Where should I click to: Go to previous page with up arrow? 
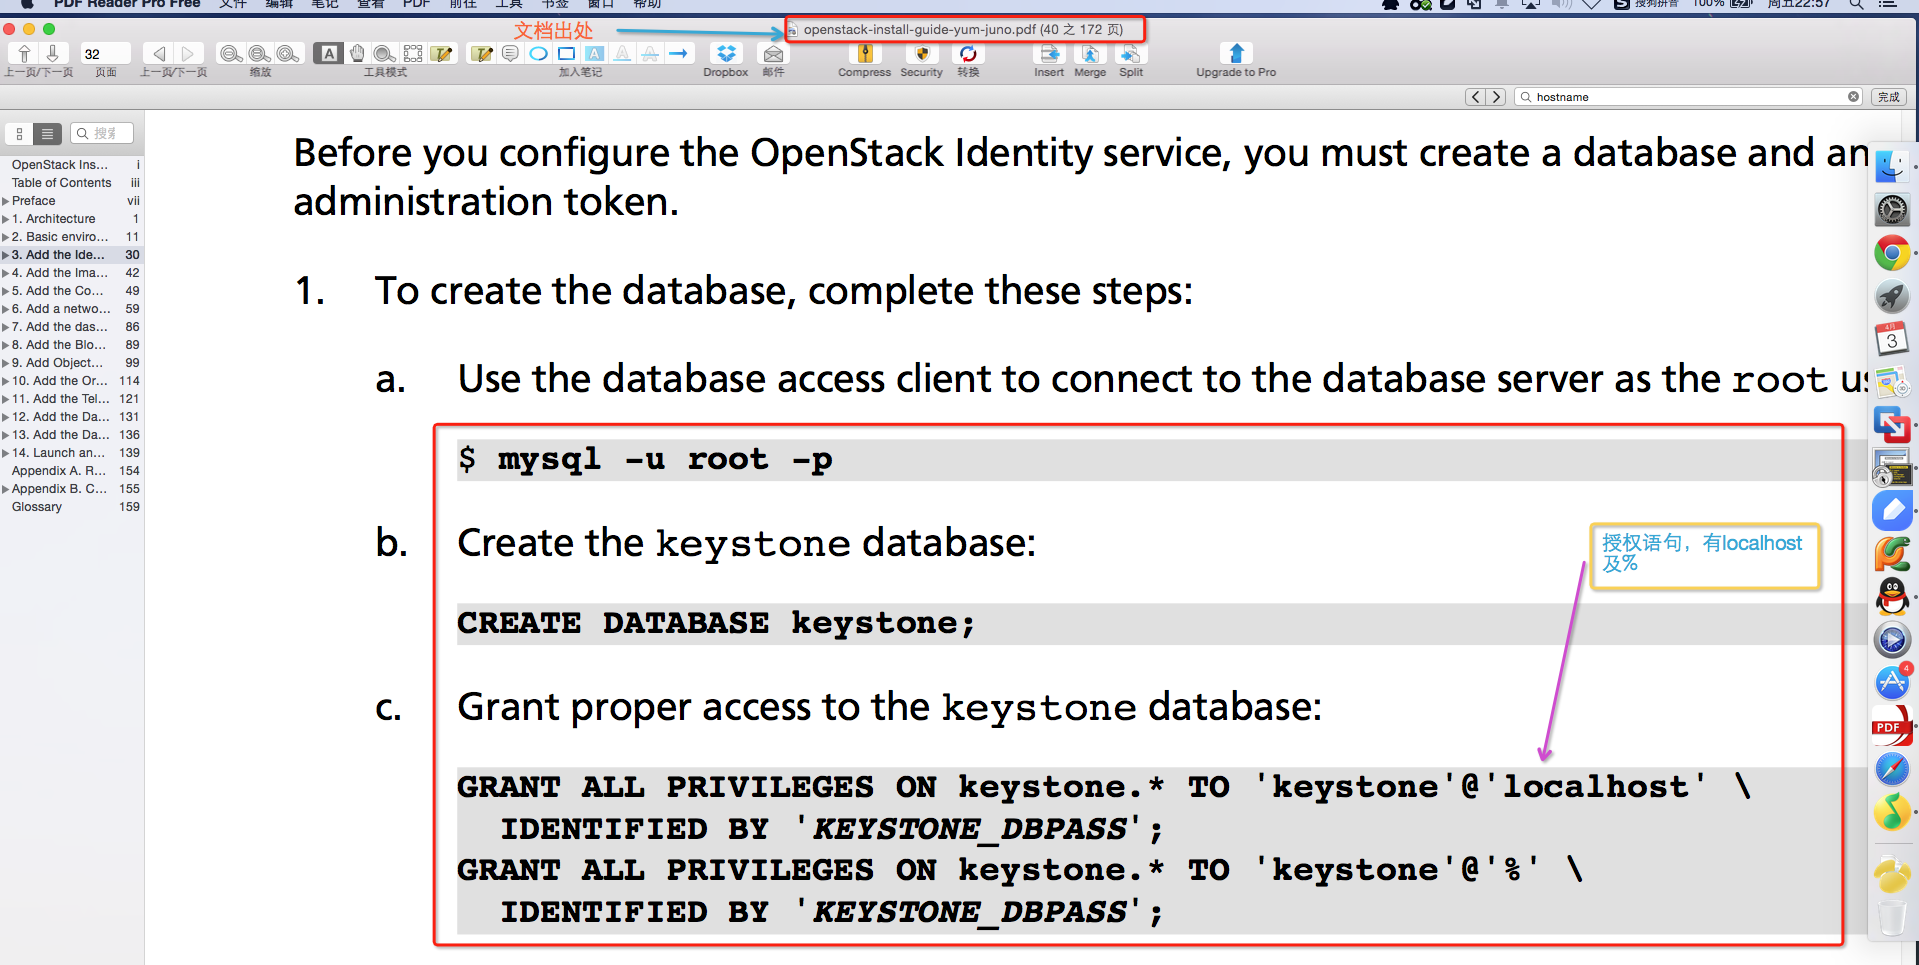[24, 53]
